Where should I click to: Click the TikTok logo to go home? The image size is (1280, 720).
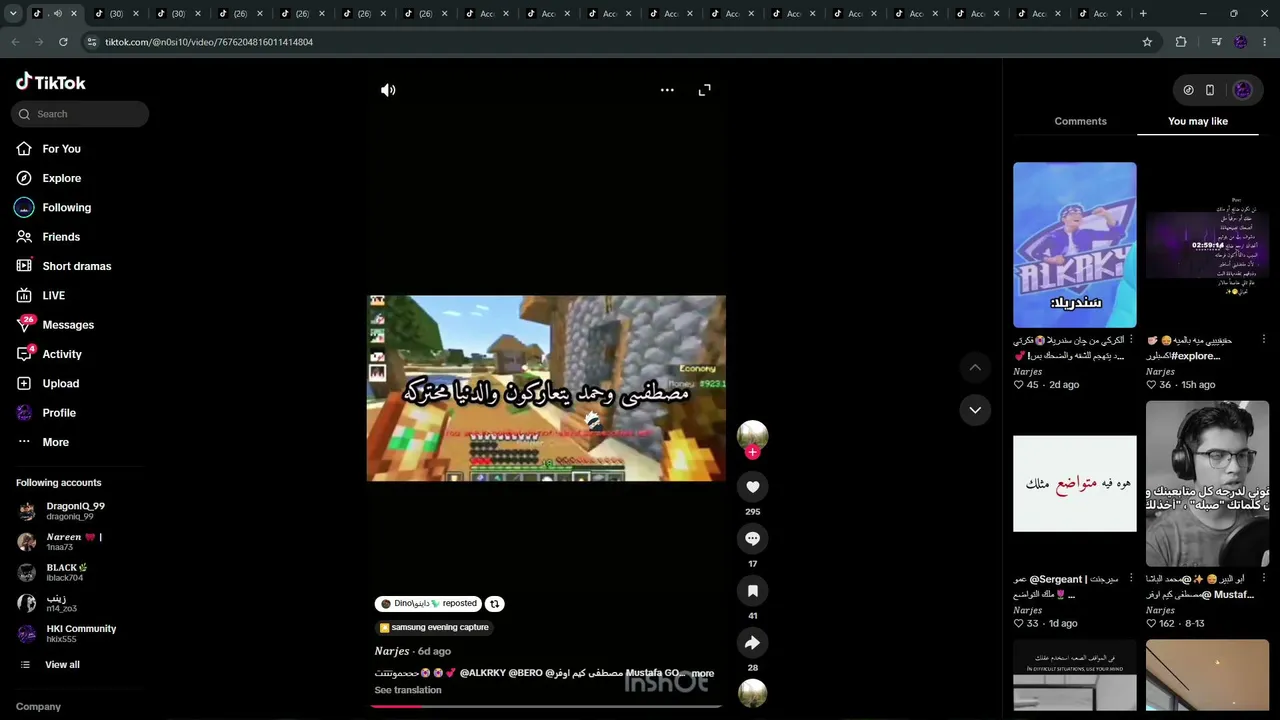pyautogui.click(x=51, y=82)
